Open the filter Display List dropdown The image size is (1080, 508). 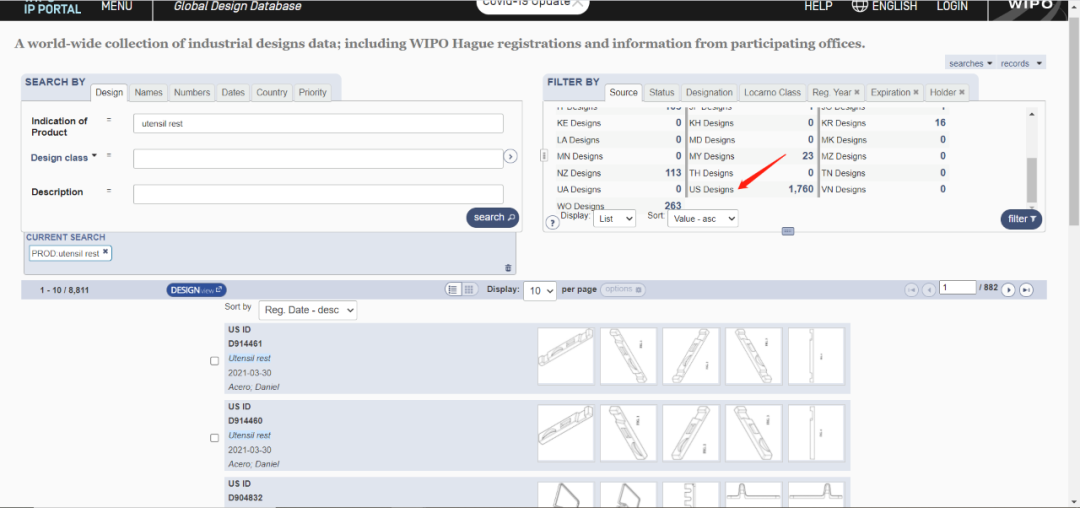614,219
